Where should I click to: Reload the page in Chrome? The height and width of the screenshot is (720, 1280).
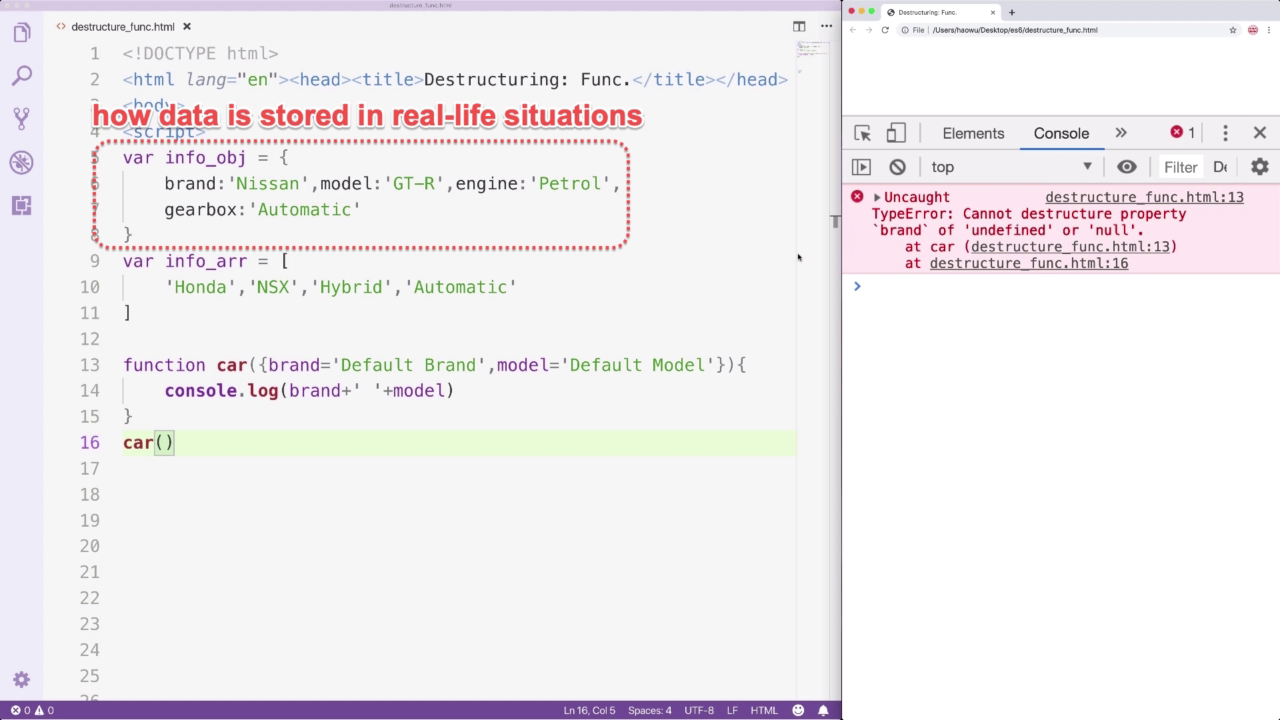coord(885,30)
